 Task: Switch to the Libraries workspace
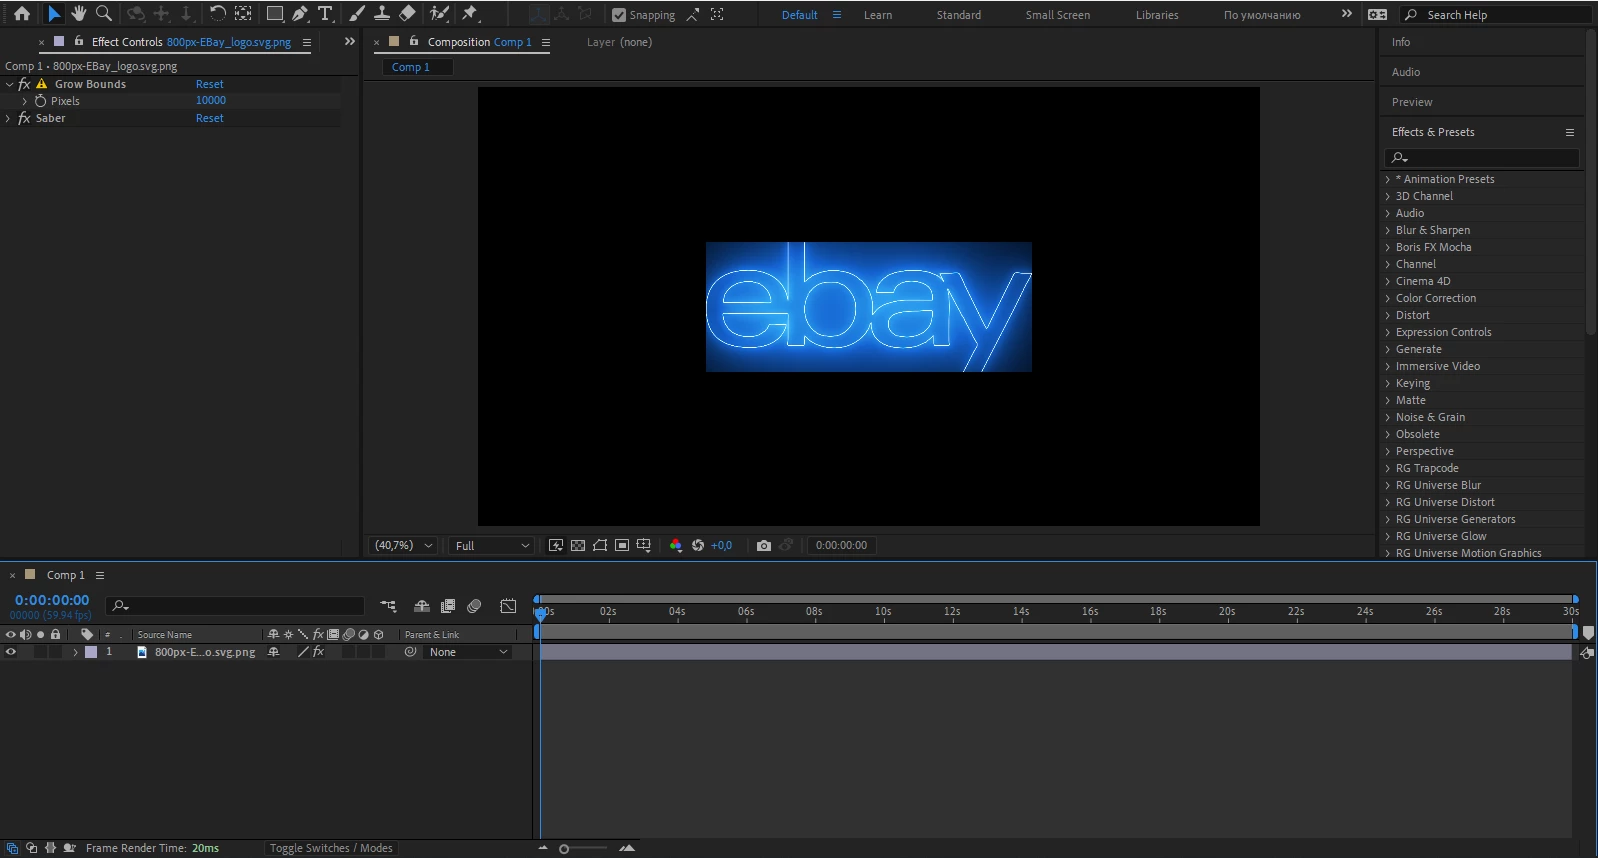(x=1157, y=15)
